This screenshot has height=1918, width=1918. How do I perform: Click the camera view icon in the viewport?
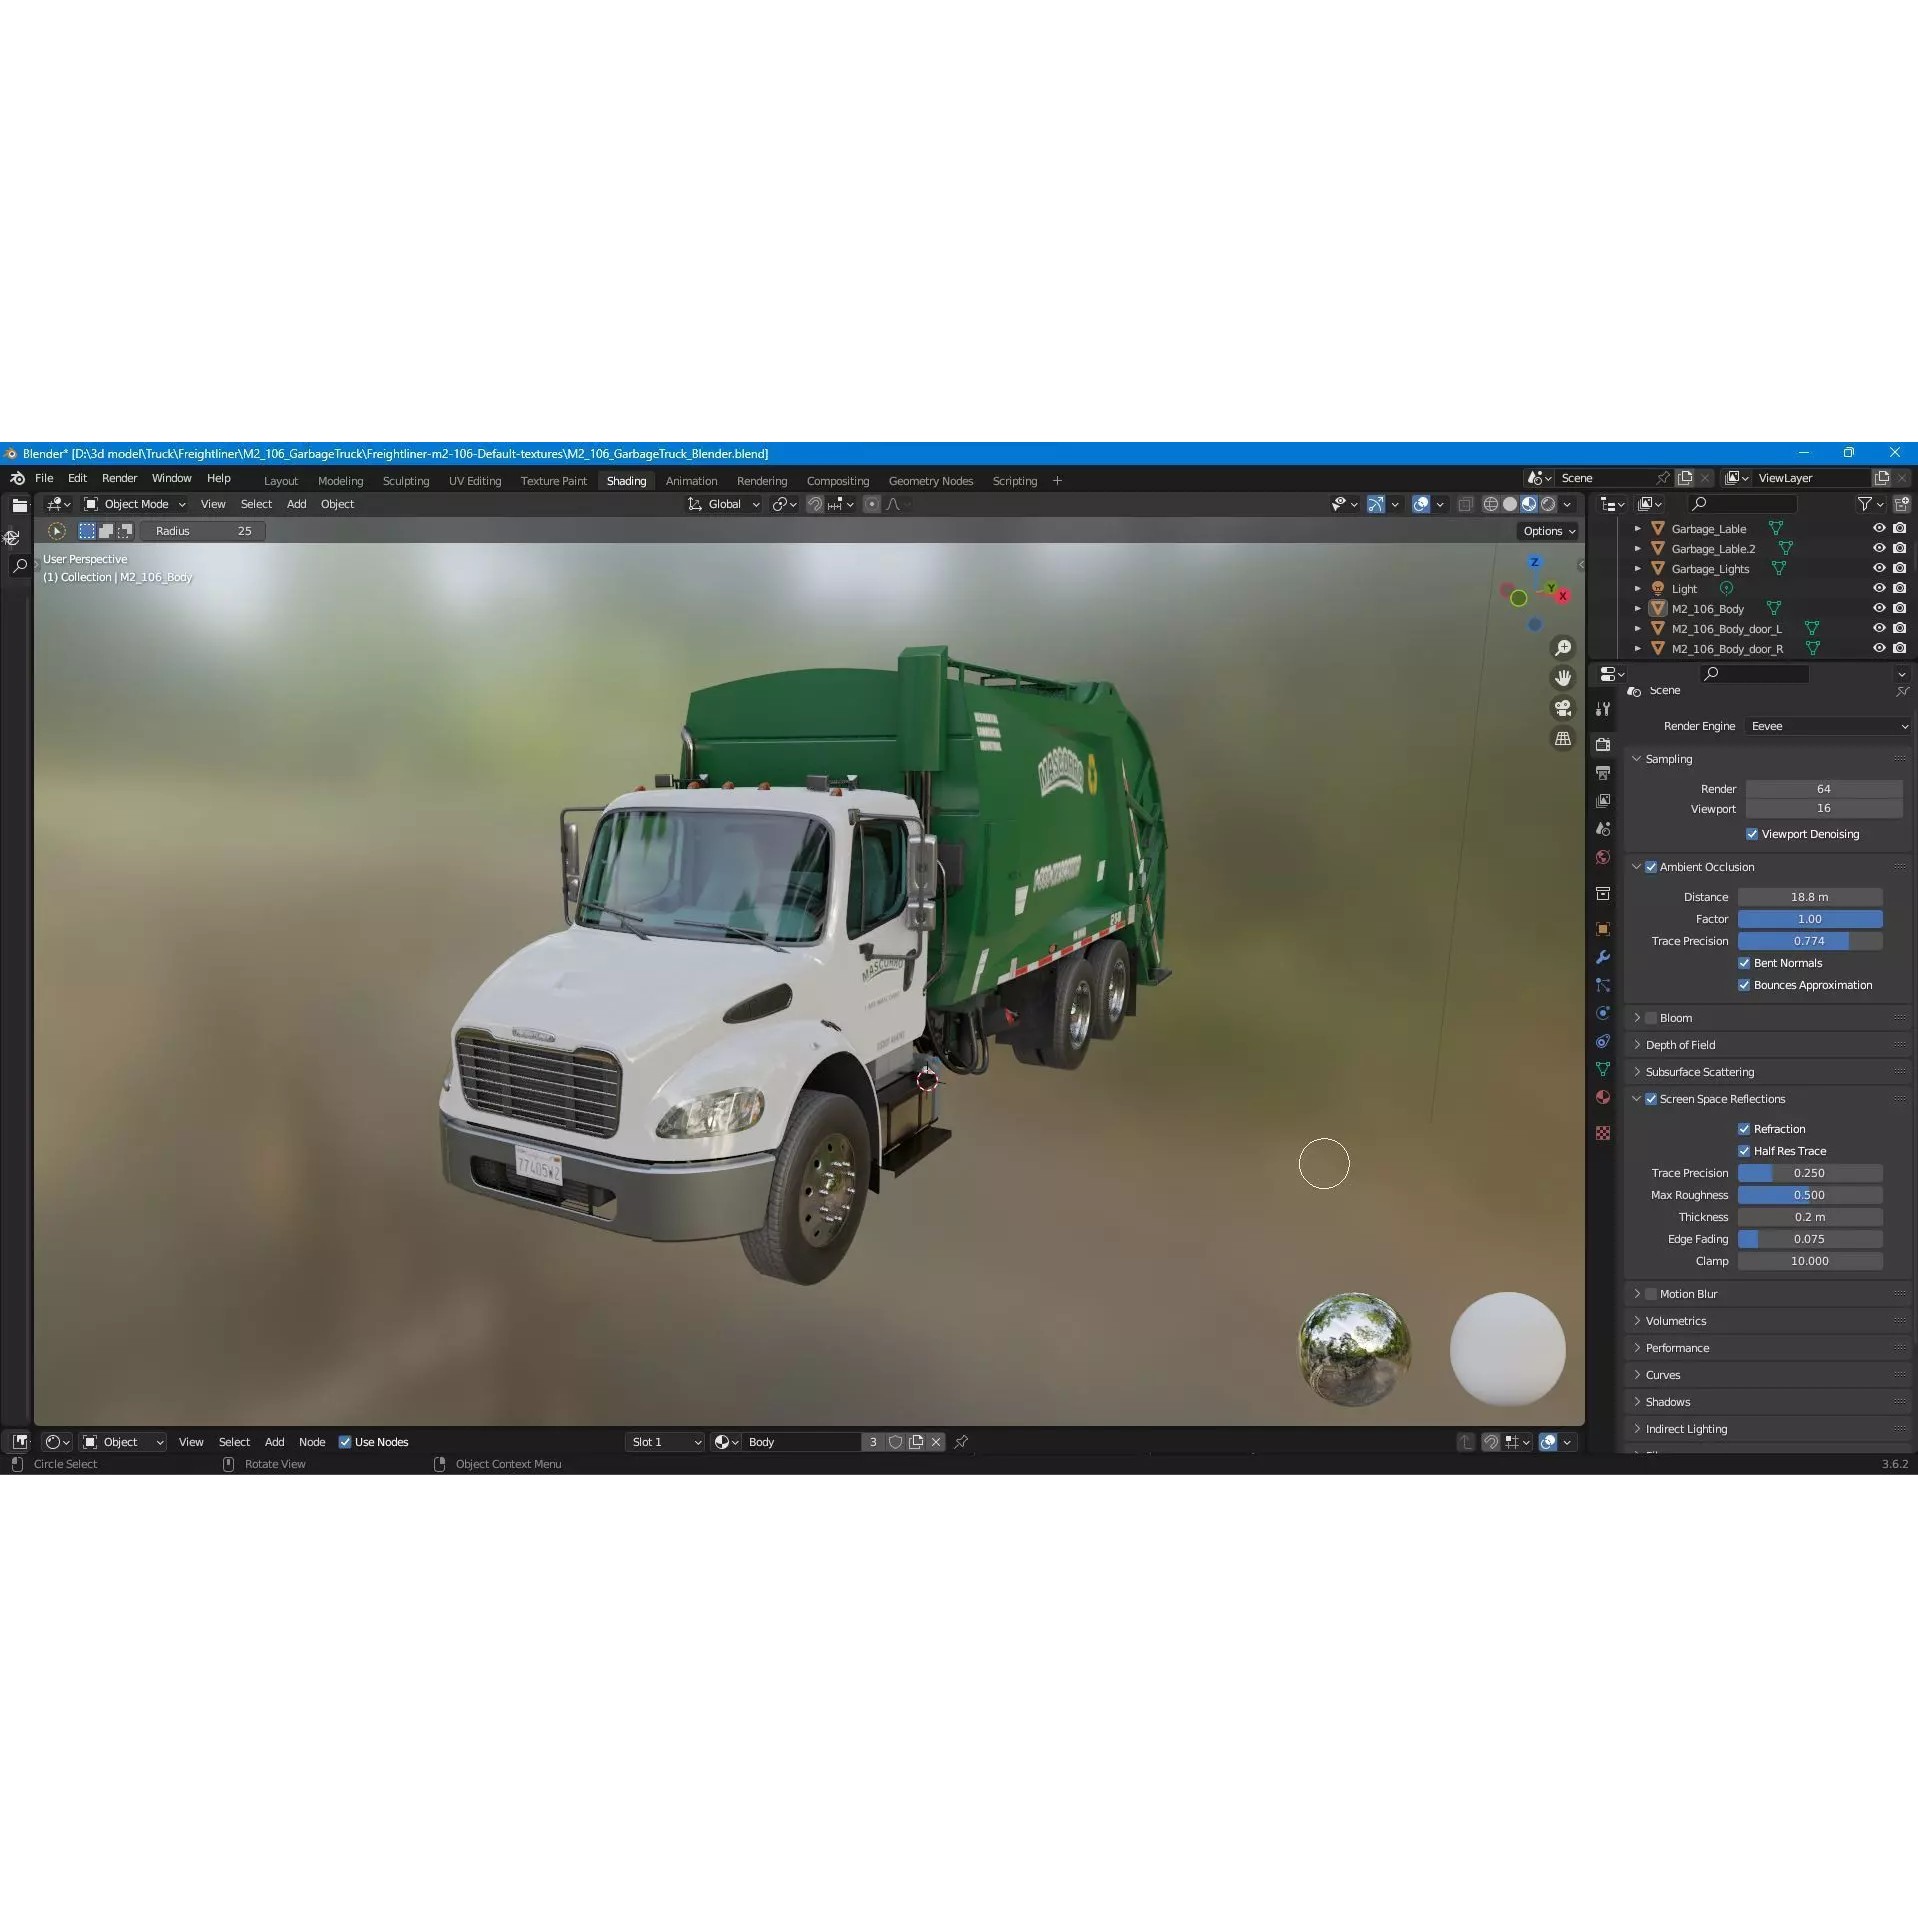[x=1563, y=708]
